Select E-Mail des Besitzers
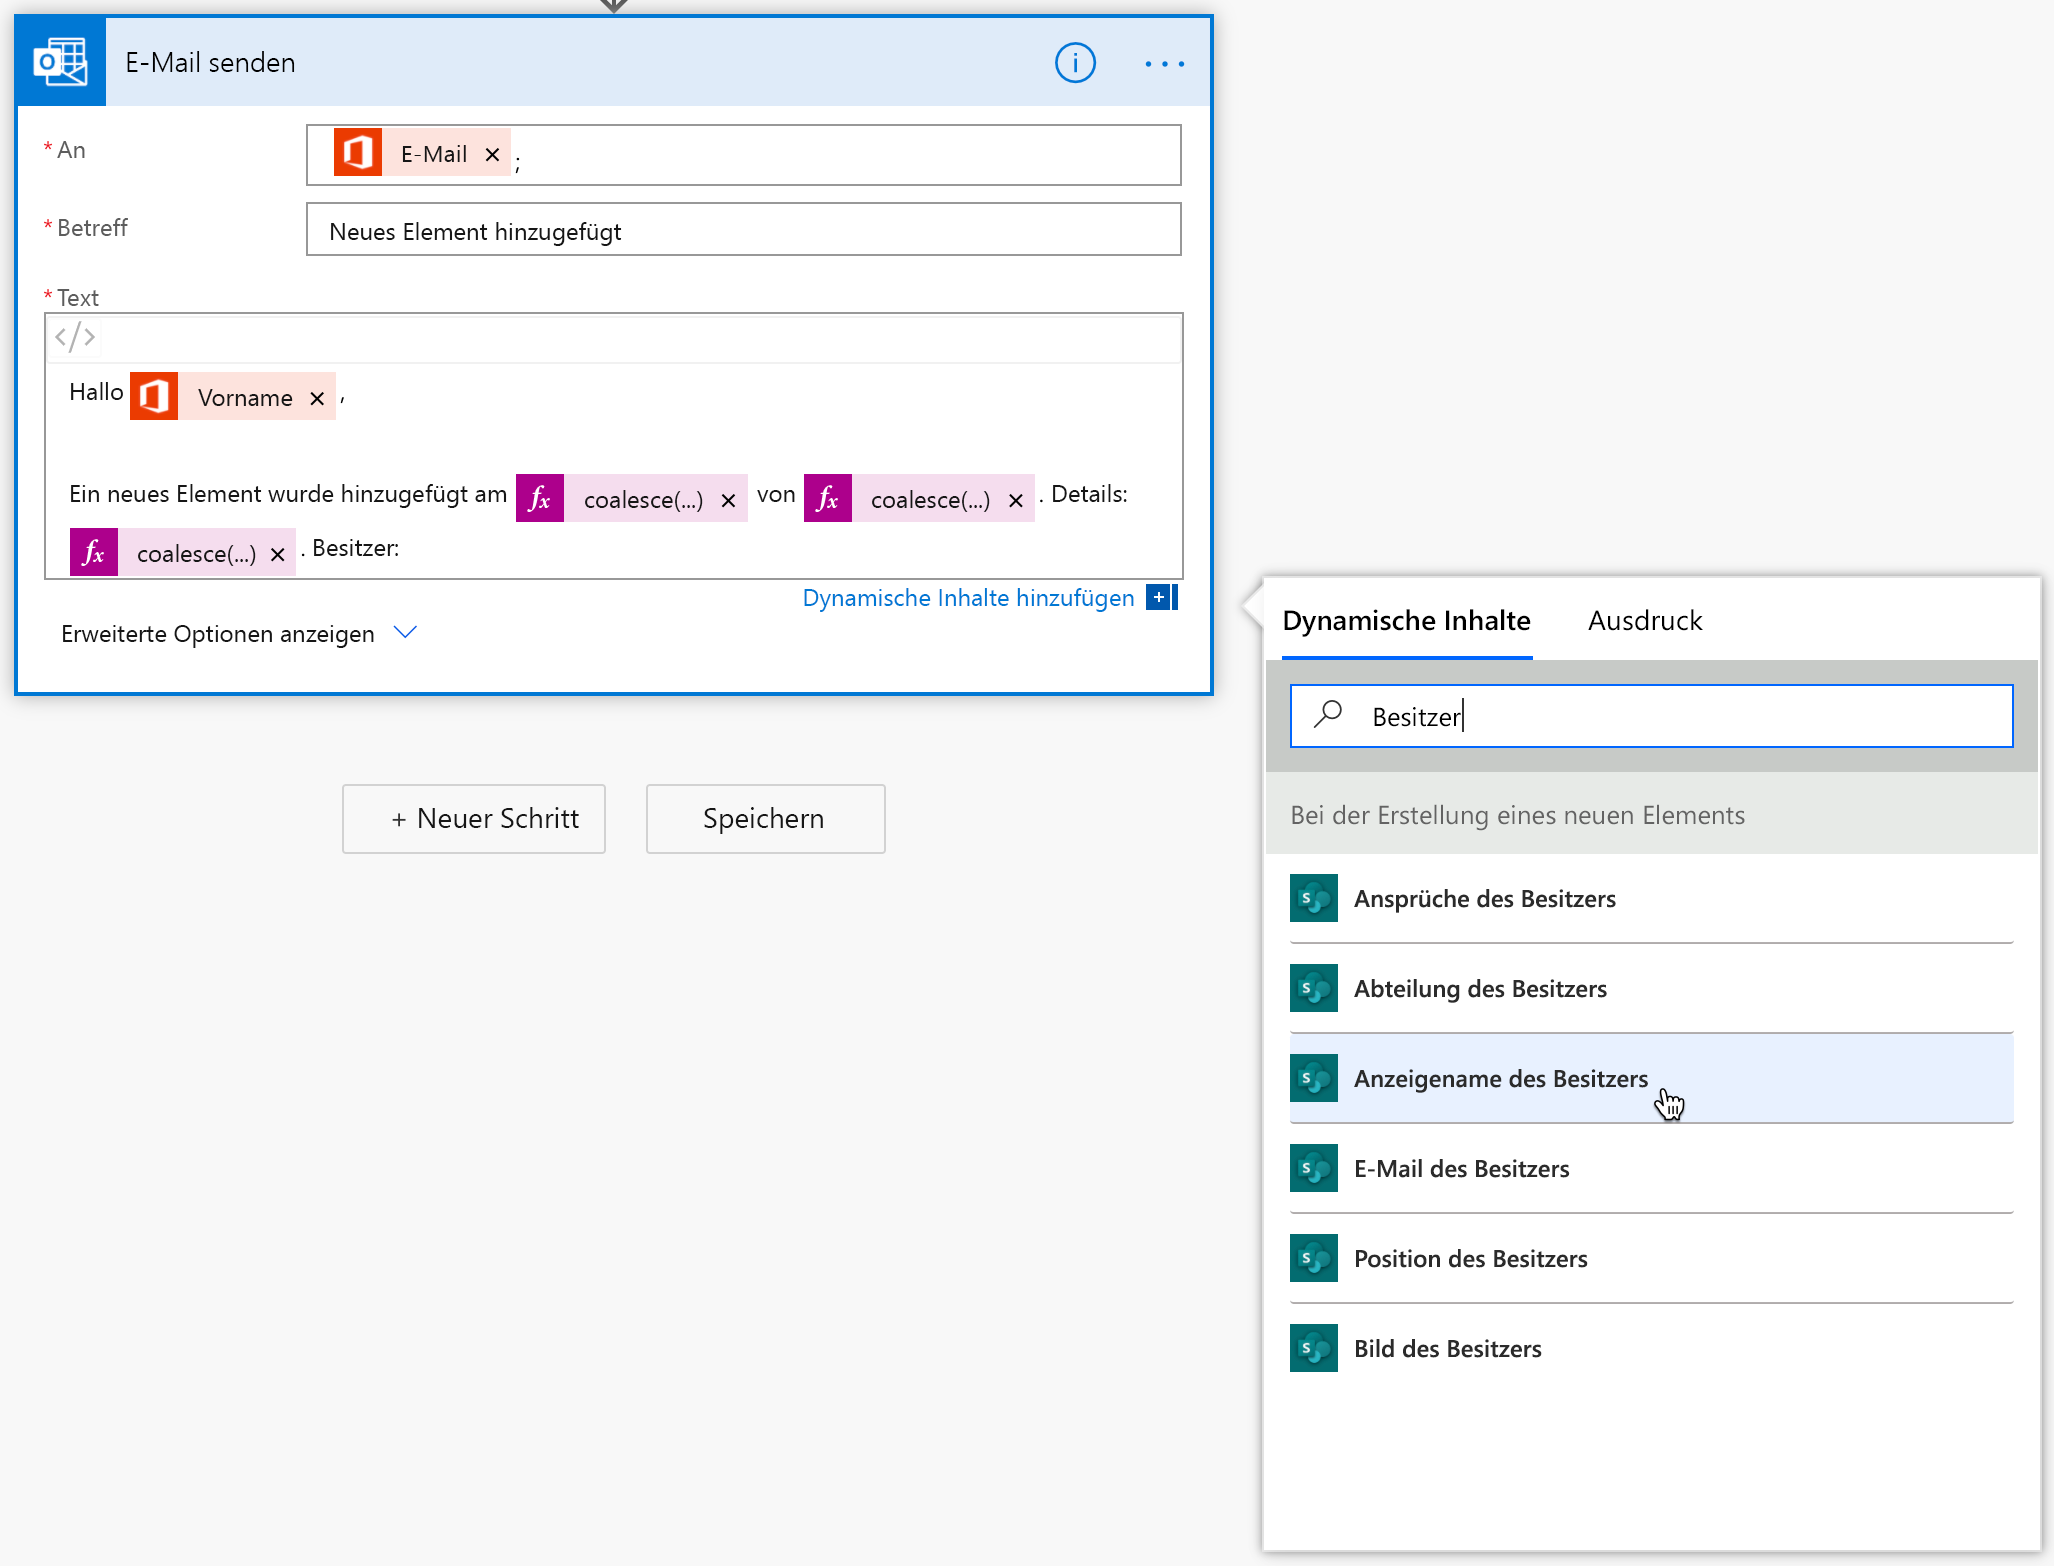Viewport: 2054px width, 1566px height. (1652, 1168)
